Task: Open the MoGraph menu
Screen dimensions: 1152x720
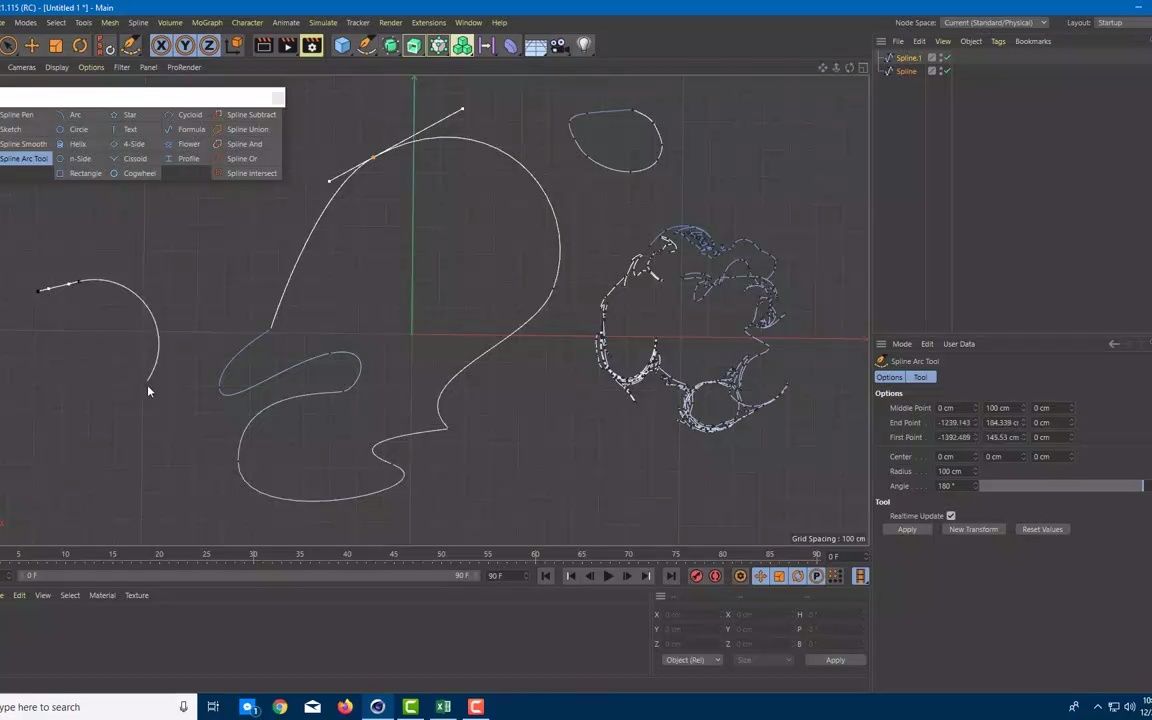Action: point(207,23)
